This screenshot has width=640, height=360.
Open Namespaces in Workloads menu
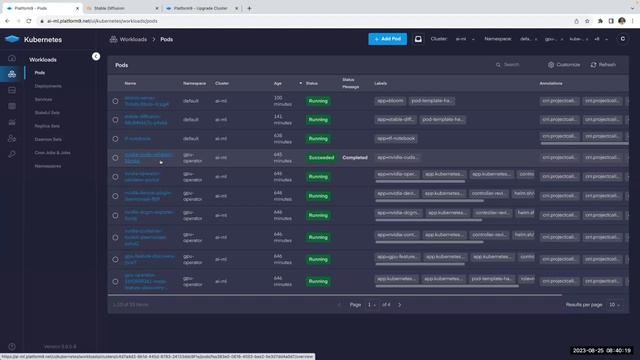click(48, 166)
